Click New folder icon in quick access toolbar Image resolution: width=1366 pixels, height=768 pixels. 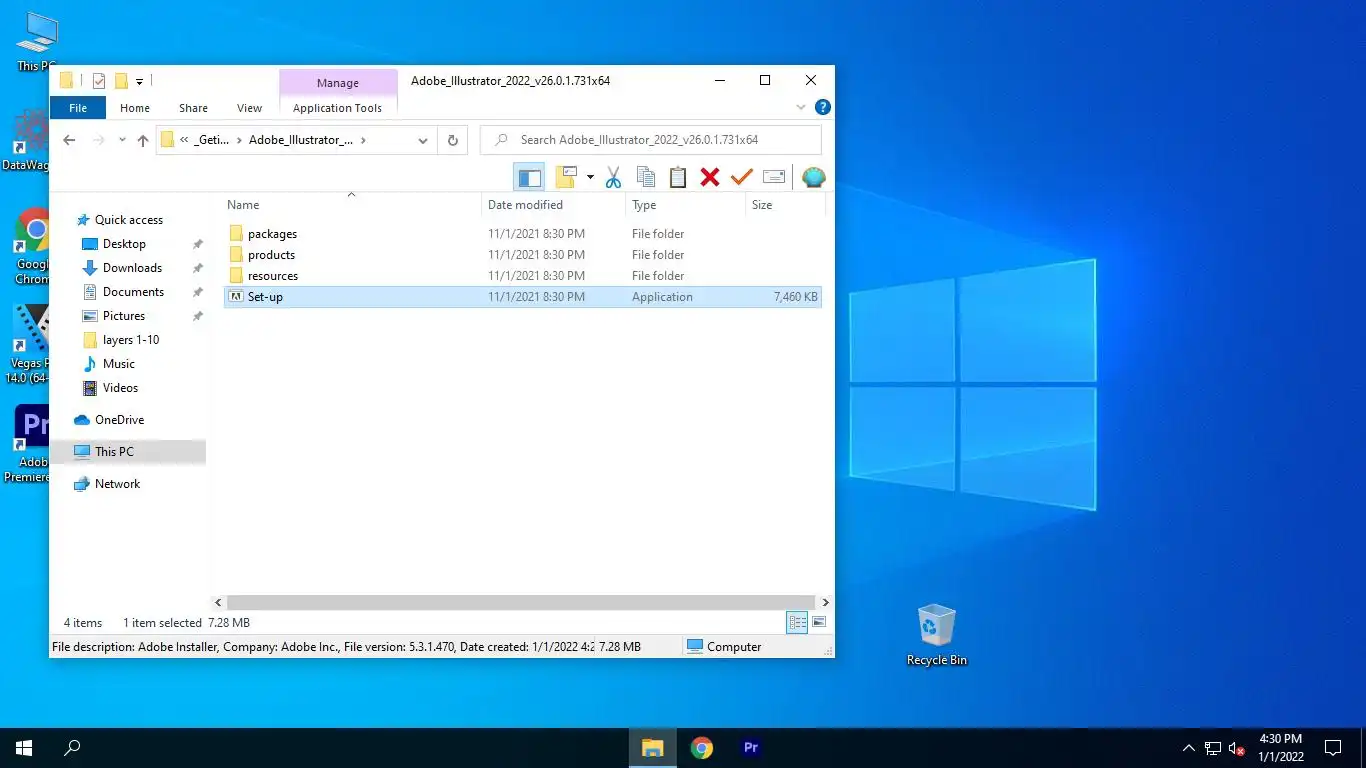pos(121,81)
